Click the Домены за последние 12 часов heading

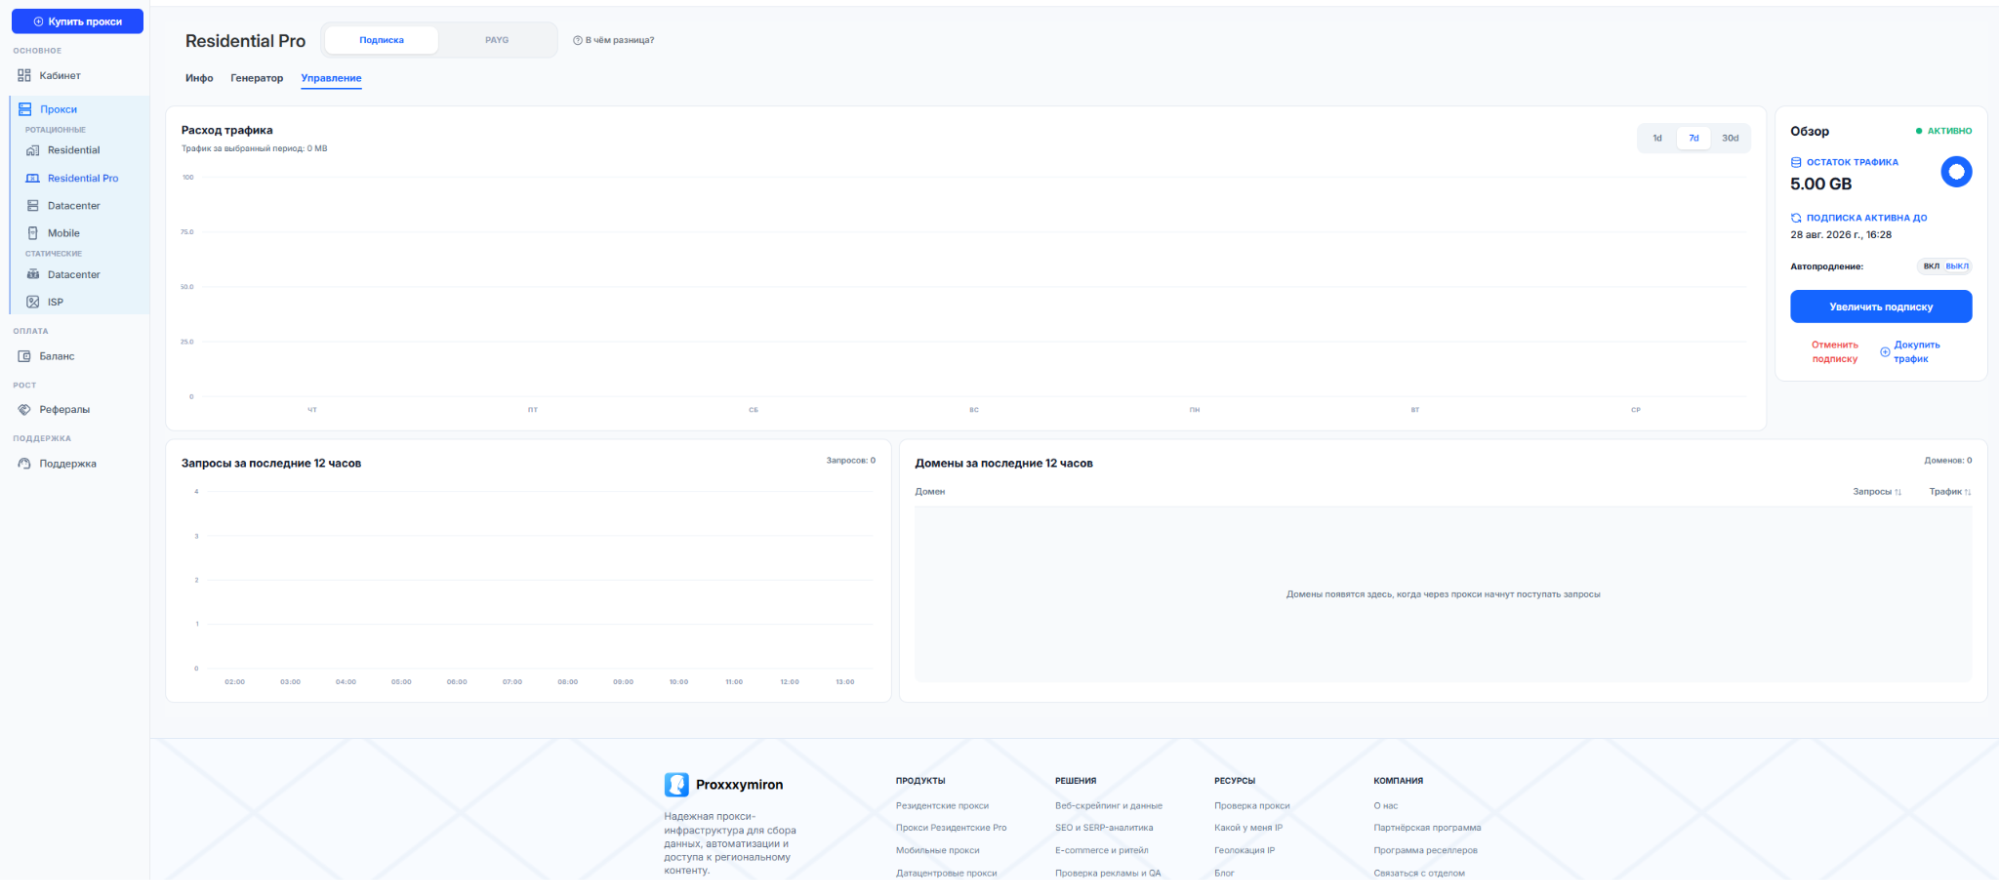pos(1004,463)
